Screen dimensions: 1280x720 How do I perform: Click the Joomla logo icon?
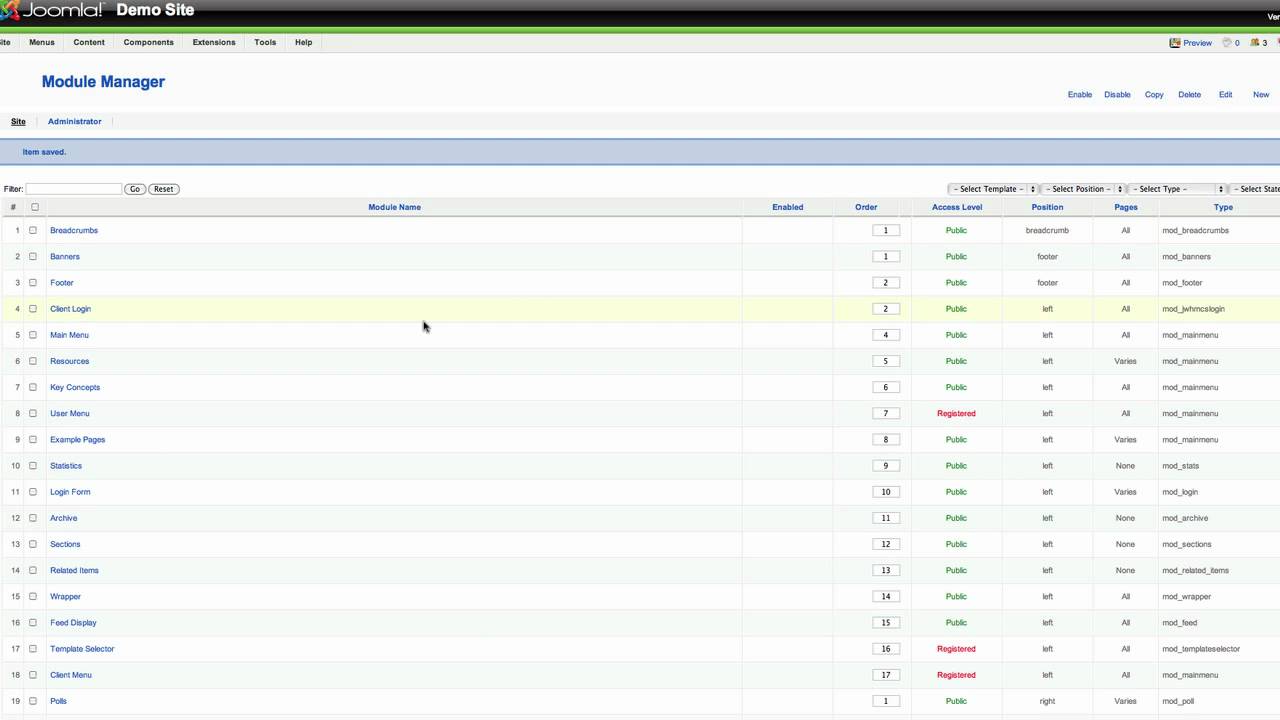pos(9,10)
